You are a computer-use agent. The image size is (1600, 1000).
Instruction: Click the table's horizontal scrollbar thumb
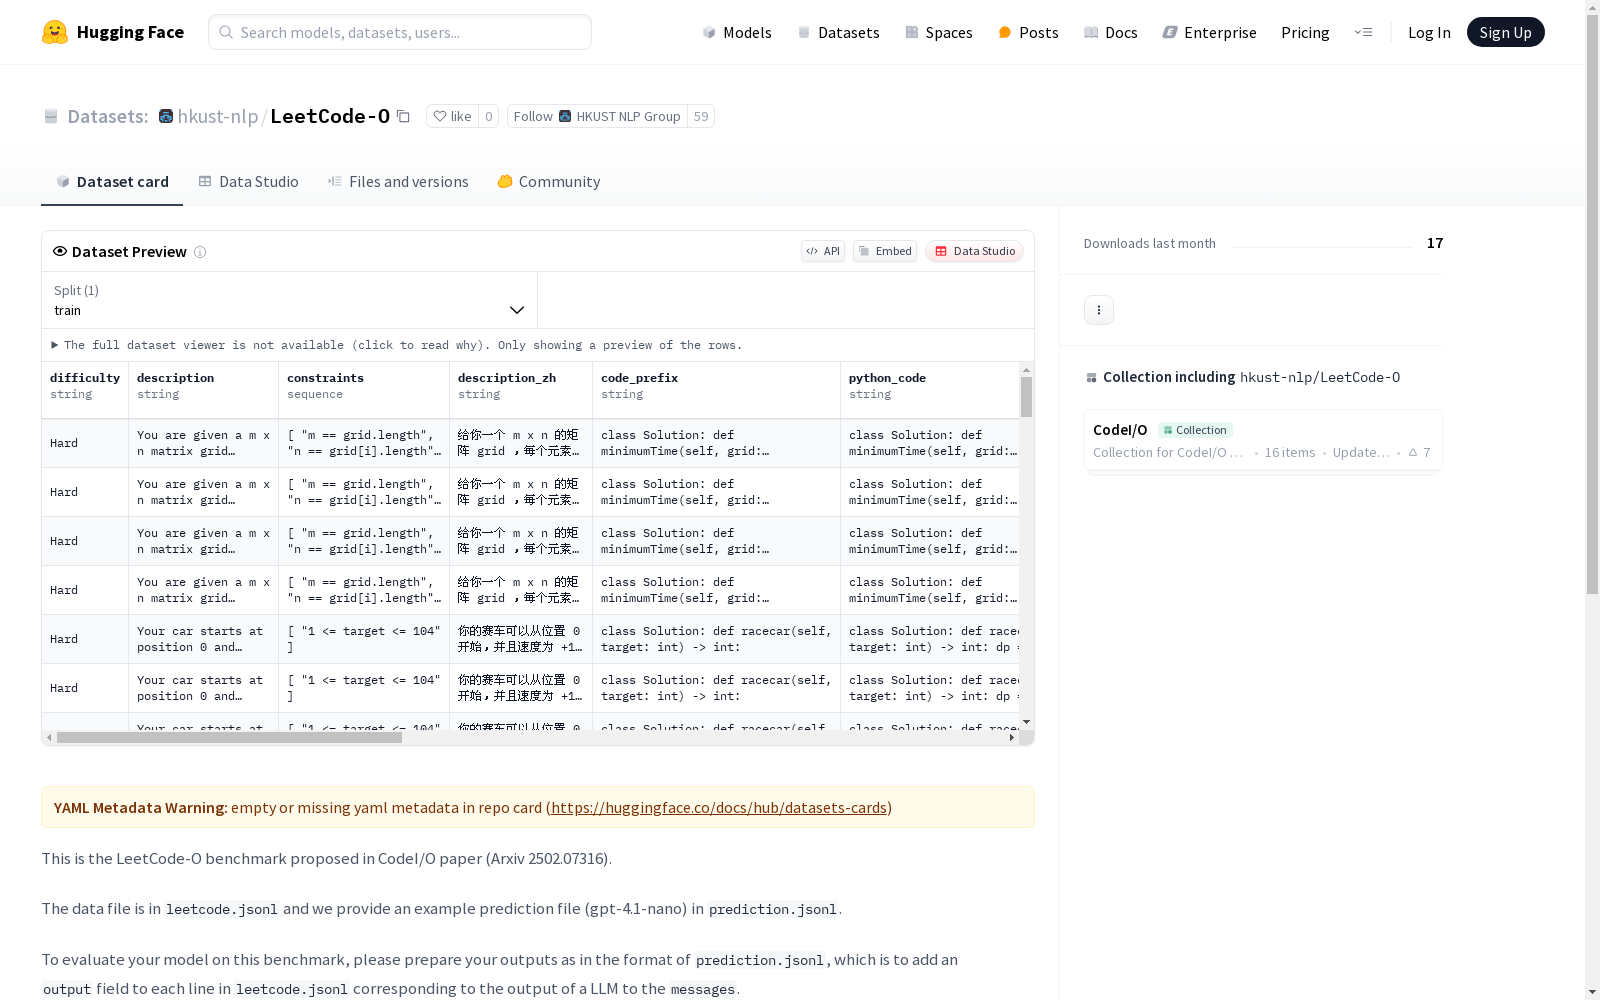pos(229,738)
